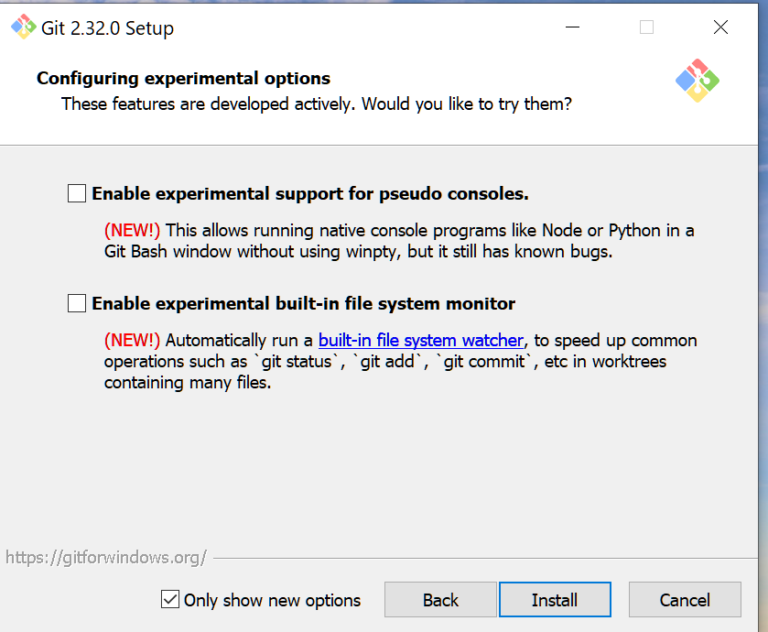Close the Git Setup window
768x632 pixels.
(x=720, y=28)
